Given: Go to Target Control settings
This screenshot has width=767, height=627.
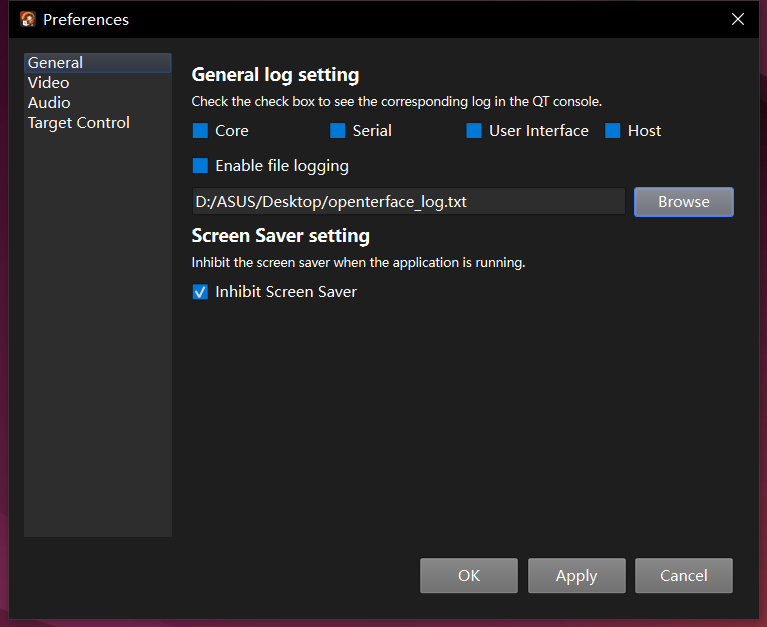Looking at the screenshot, I should pyautogui.click(x=79, y=123).
